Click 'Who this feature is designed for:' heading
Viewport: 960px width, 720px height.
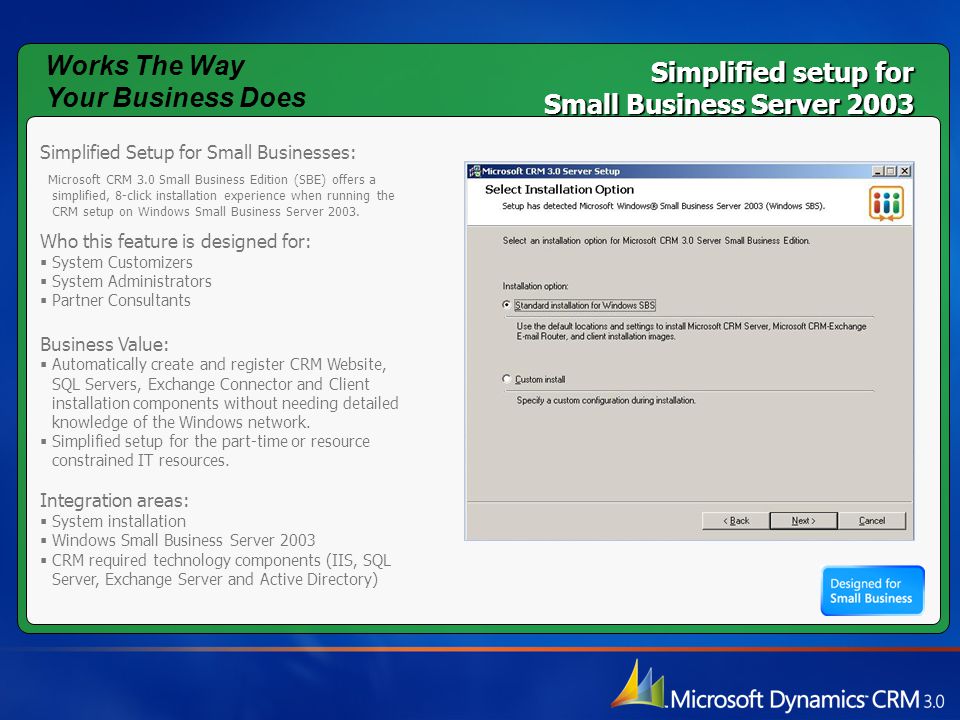(x=175, y=241)
